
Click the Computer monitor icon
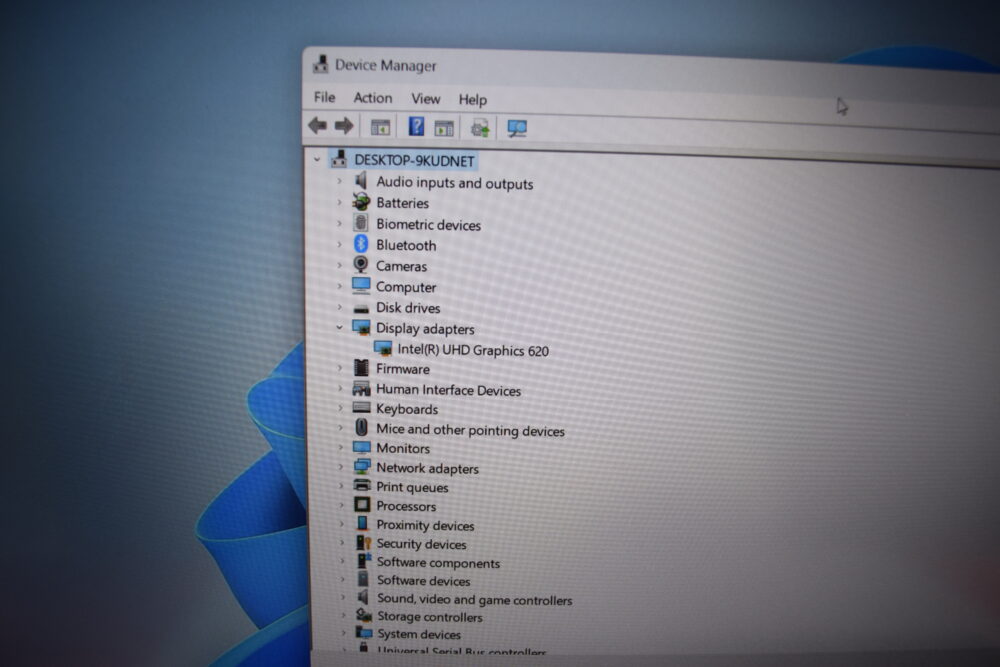(x=361, y=285)
